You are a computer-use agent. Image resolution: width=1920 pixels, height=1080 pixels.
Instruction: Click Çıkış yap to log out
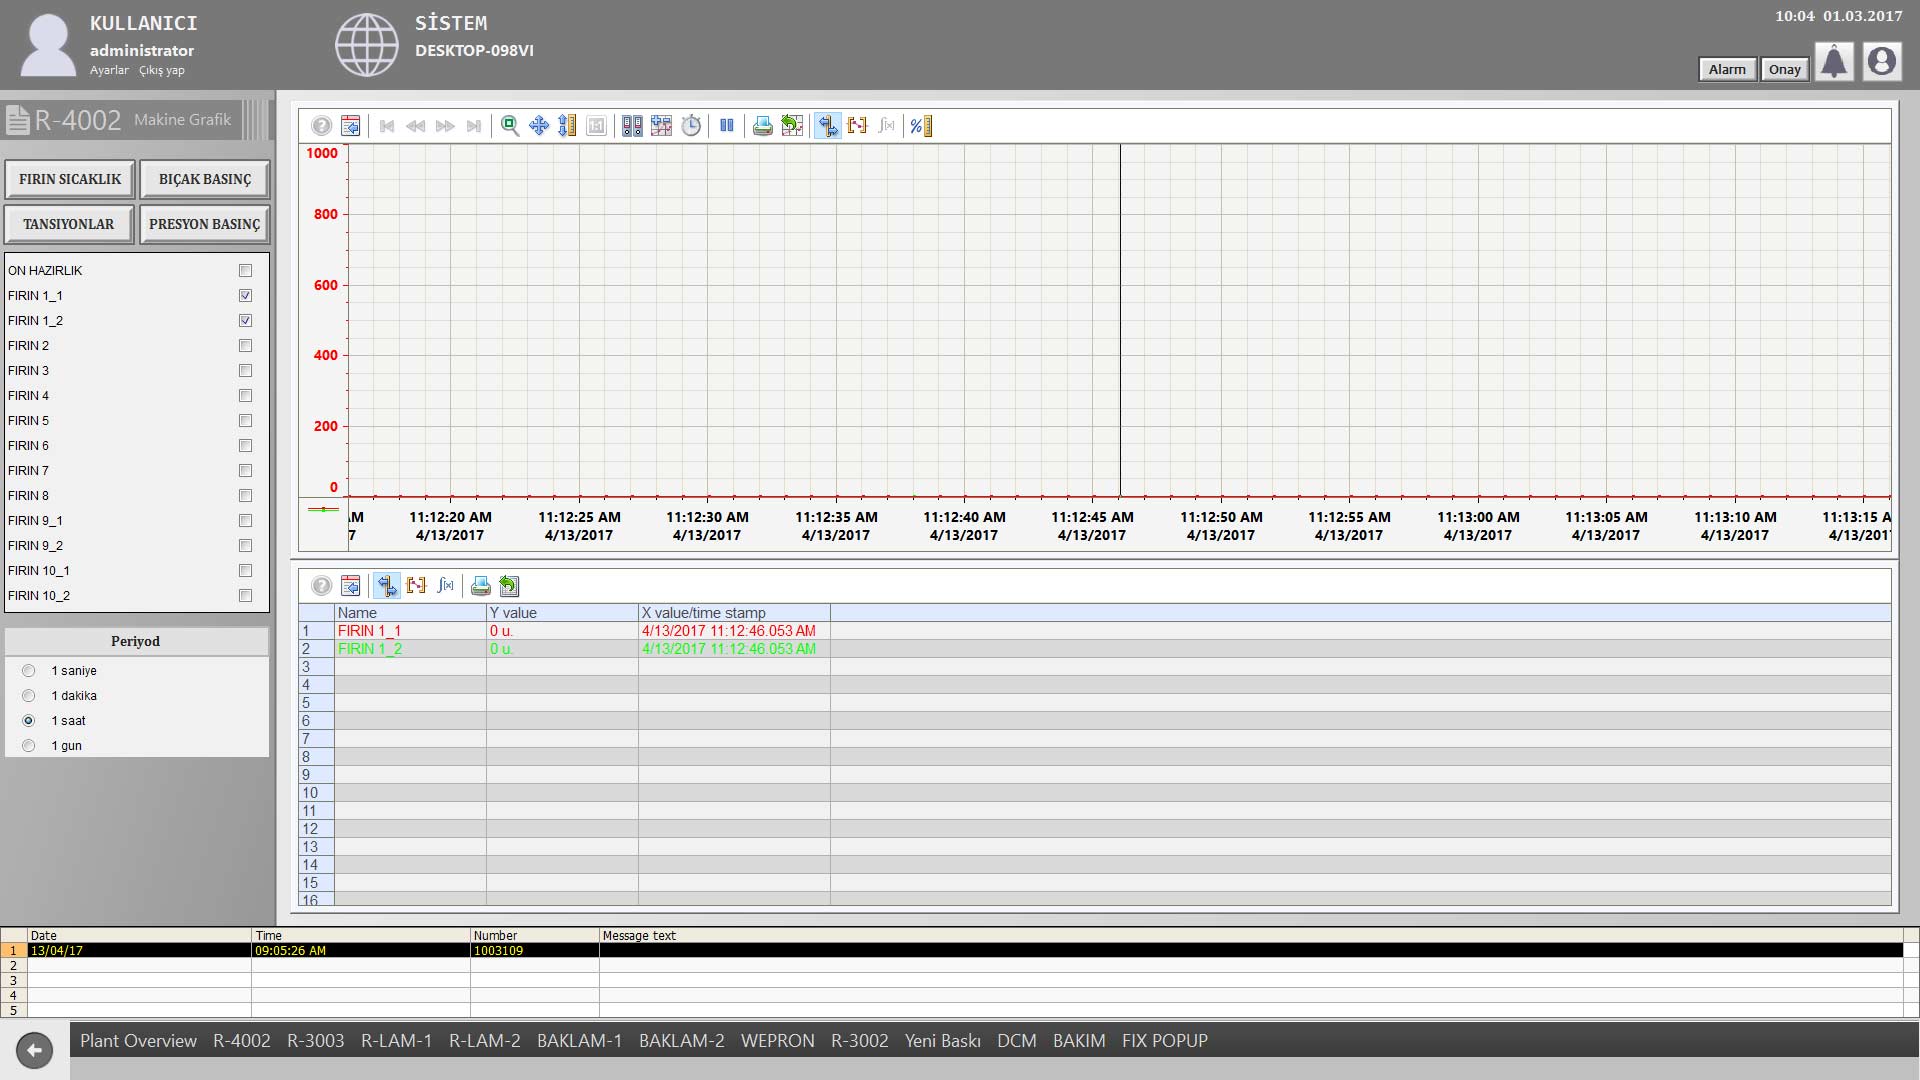(162, 70)
